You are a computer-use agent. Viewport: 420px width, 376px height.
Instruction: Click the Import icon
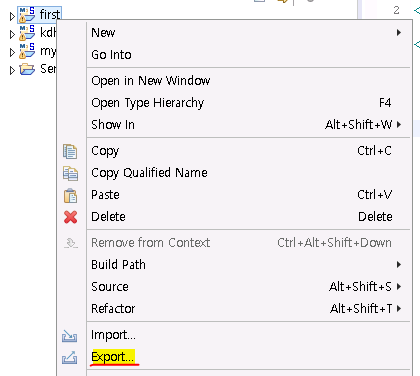coord(69,336)
